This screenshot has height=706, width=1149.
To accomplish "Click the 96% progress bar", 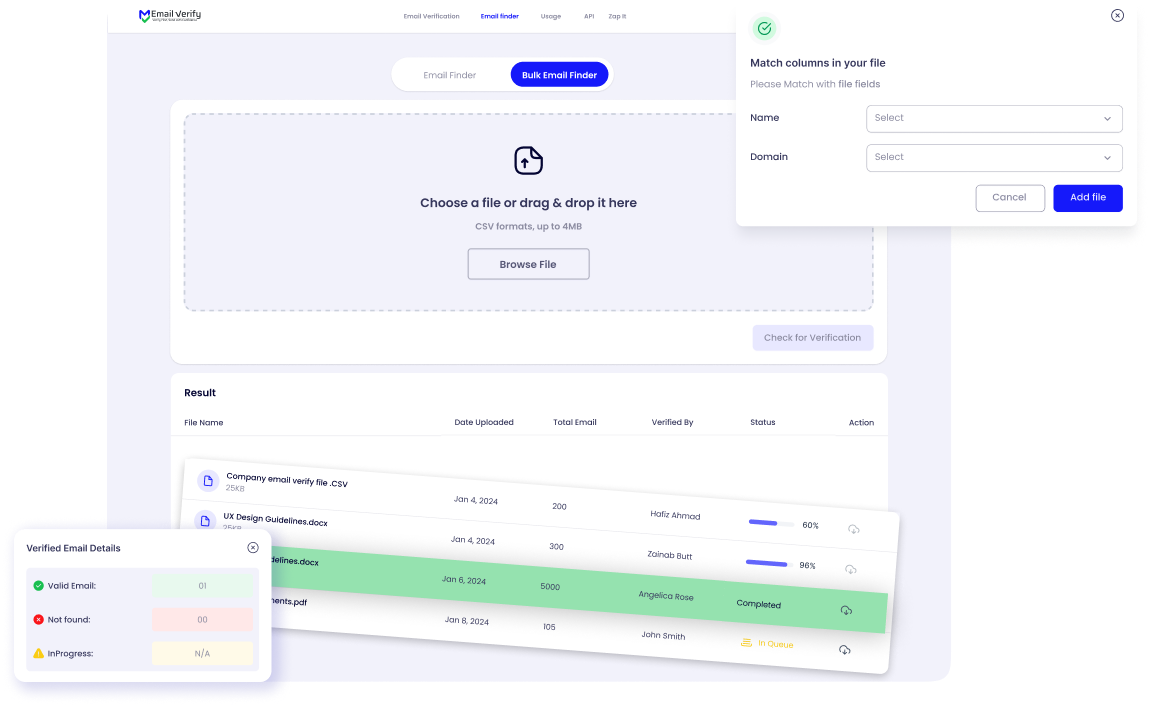I will pos(769,564).
